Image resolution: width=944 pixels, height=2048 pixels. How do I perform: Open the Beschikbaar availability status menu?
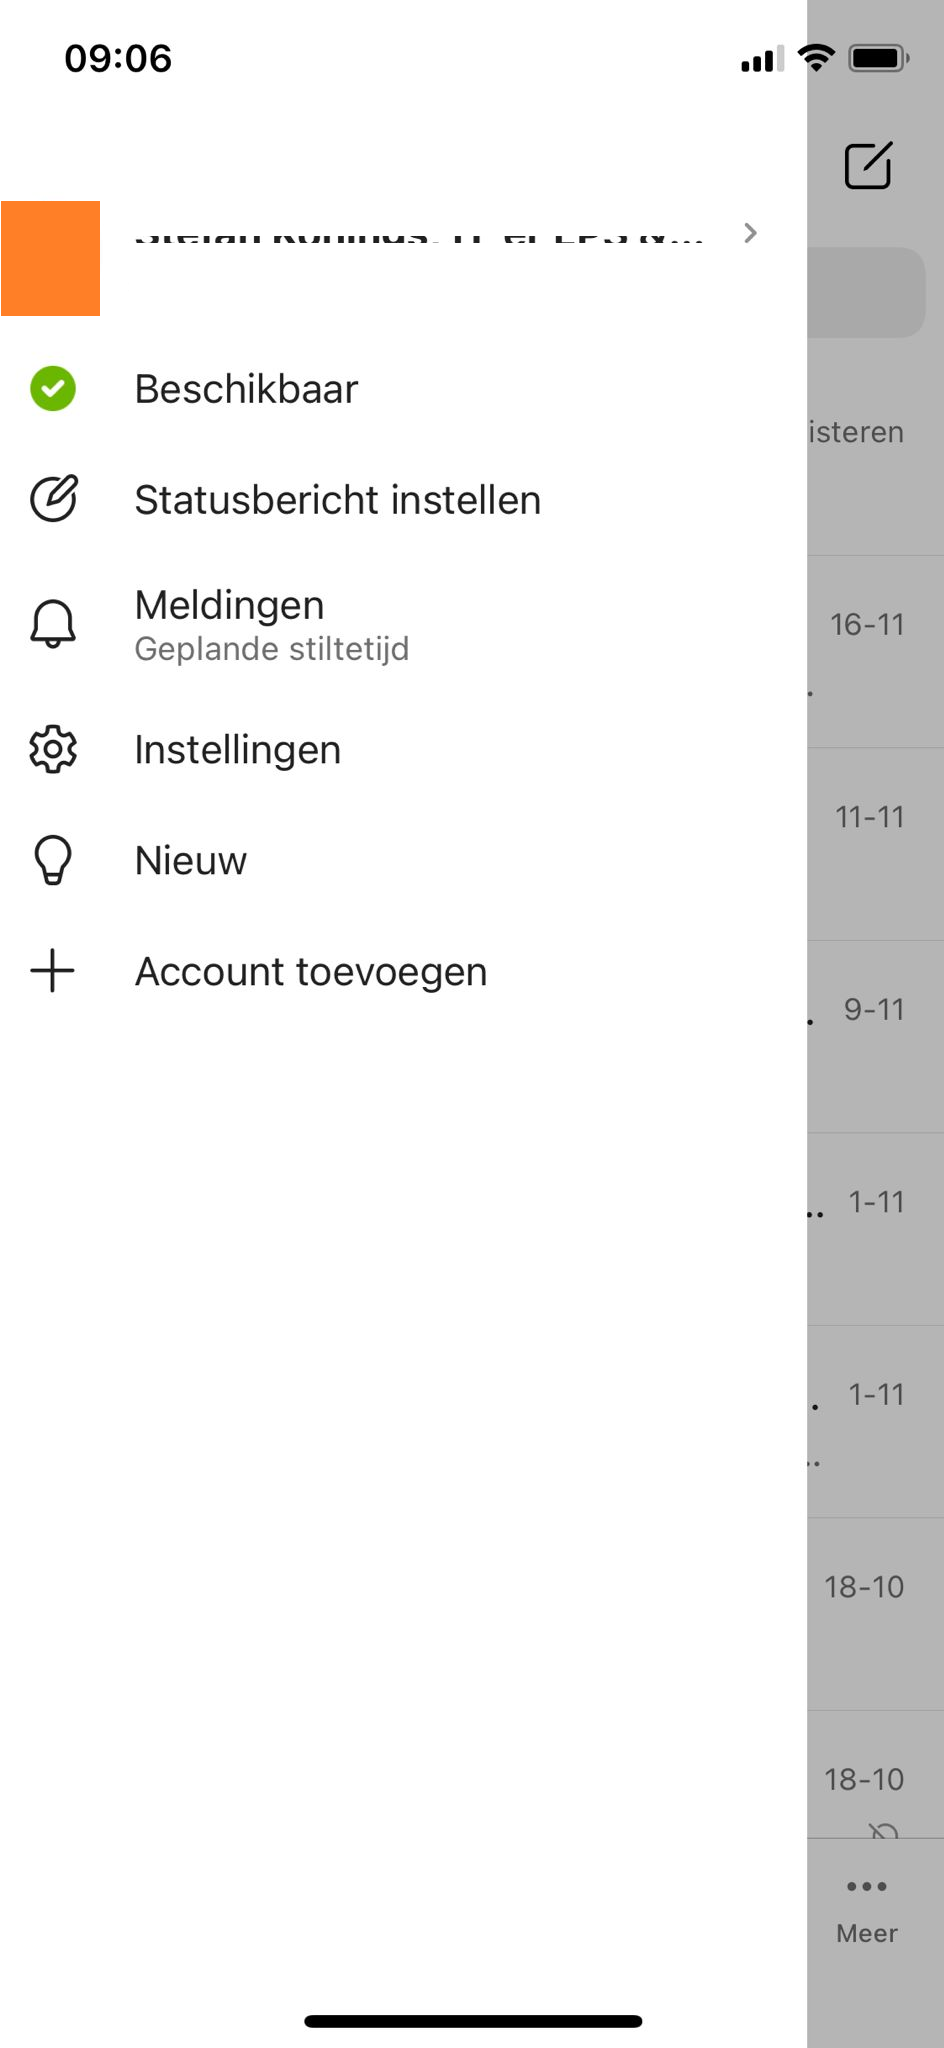click(246, 389)
